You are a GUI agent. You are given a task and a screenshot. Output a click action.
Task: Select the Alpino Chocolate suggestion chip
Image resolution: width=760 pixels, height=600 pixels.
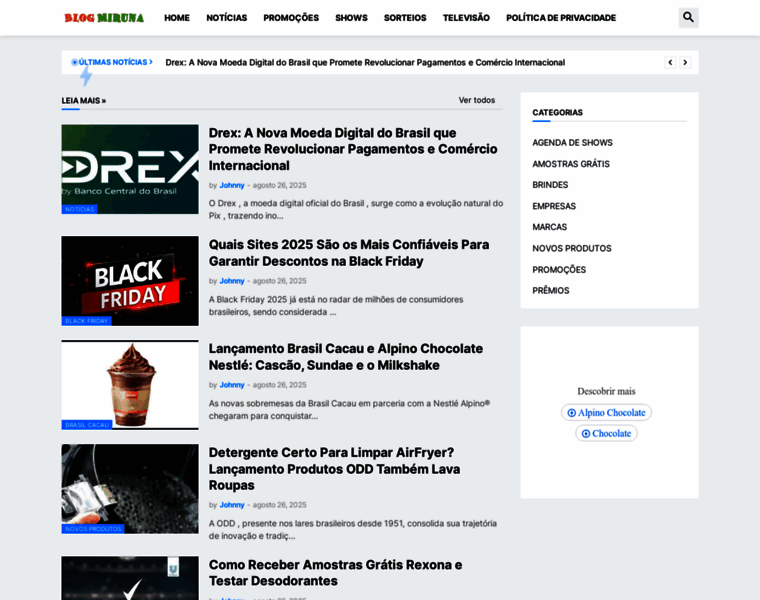[606, 412]
